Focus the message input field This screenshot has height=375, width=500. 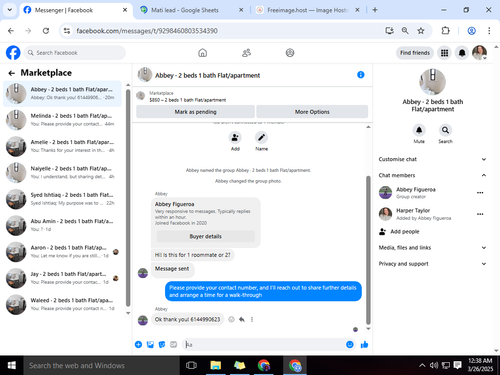point(263,344)
